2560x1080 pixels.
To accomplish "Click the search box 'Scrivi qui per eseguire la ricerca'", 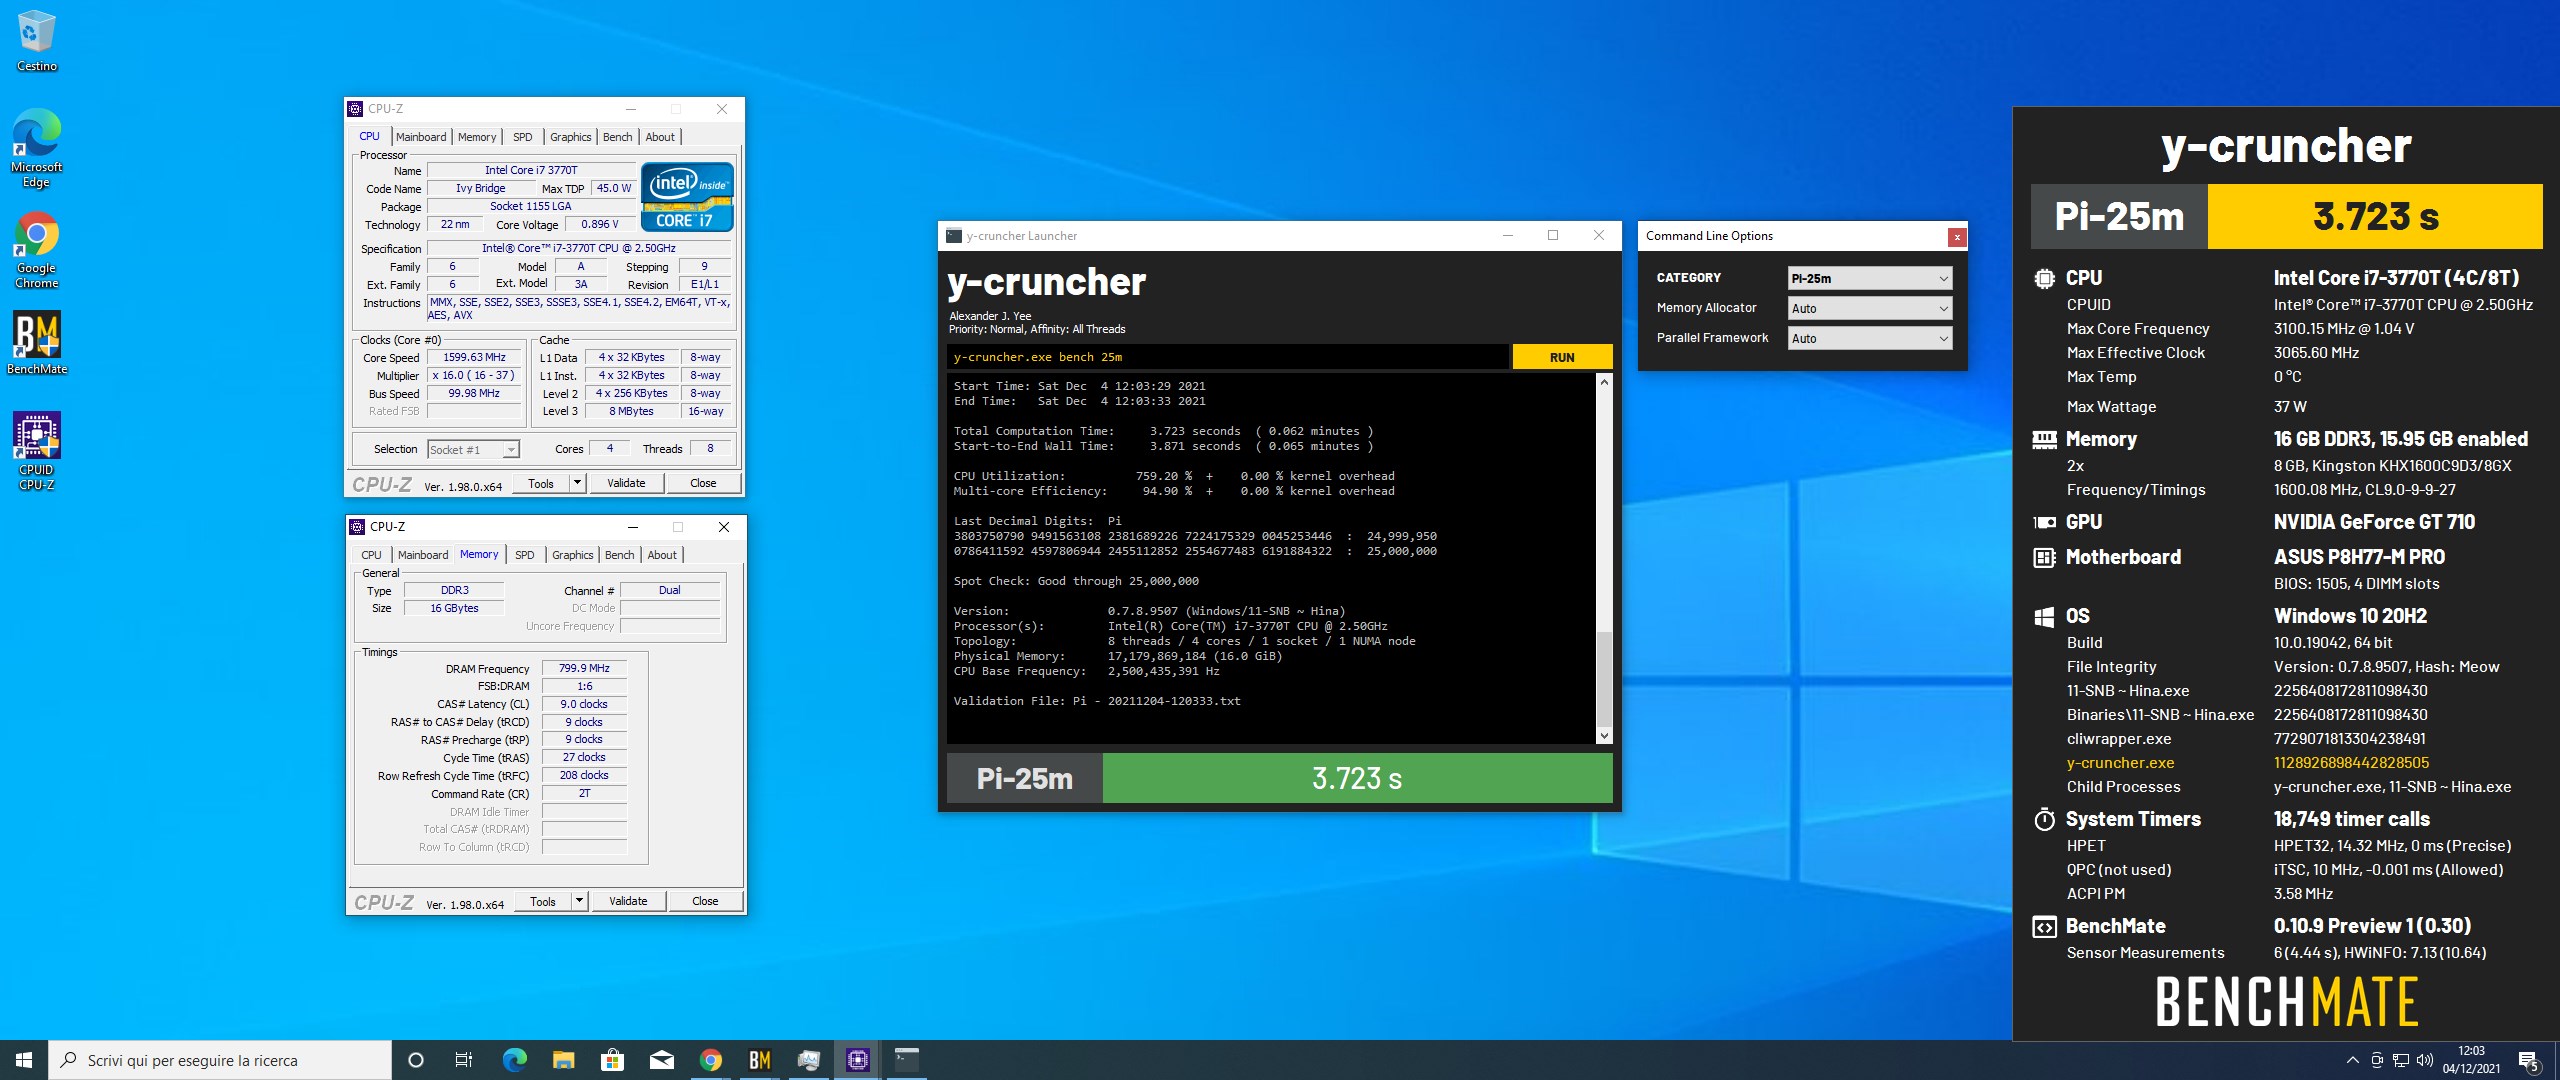I will [x=220, y=1060].
